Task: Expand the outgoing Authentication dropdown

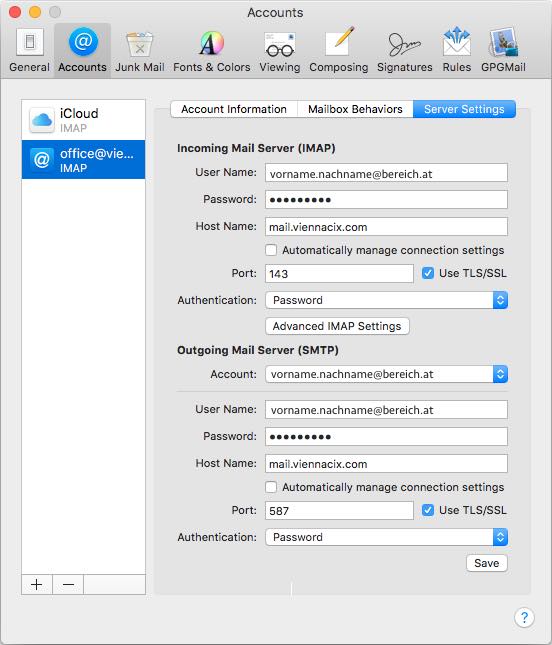Action: [x=386, y=537]
